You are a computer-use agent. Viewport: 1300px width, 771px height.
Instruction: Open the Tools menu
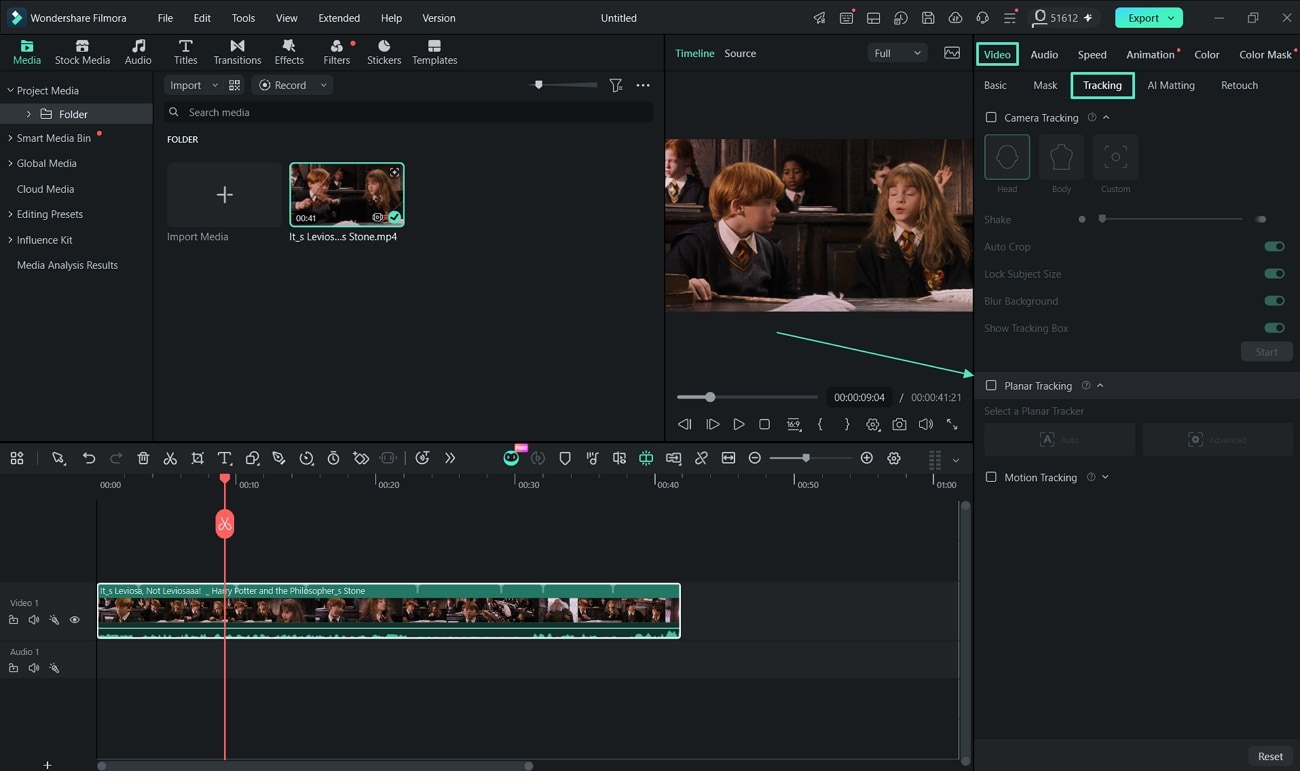pyautogui.click(x=243, y=18)
